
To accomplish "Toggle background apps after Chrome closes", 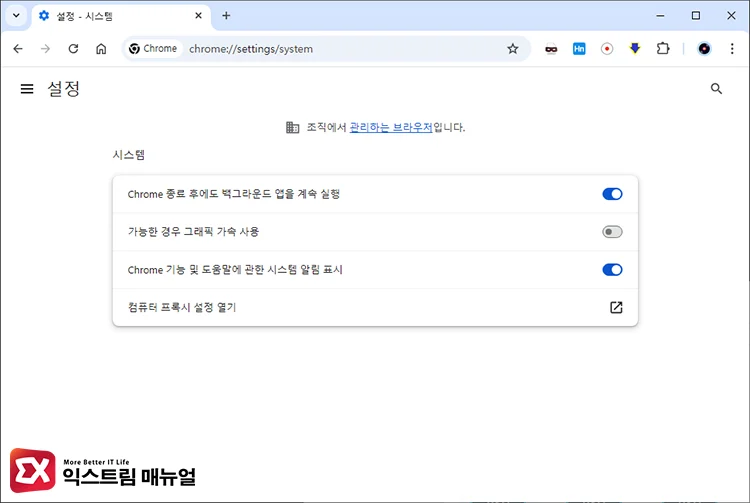I will pos(612,194).
